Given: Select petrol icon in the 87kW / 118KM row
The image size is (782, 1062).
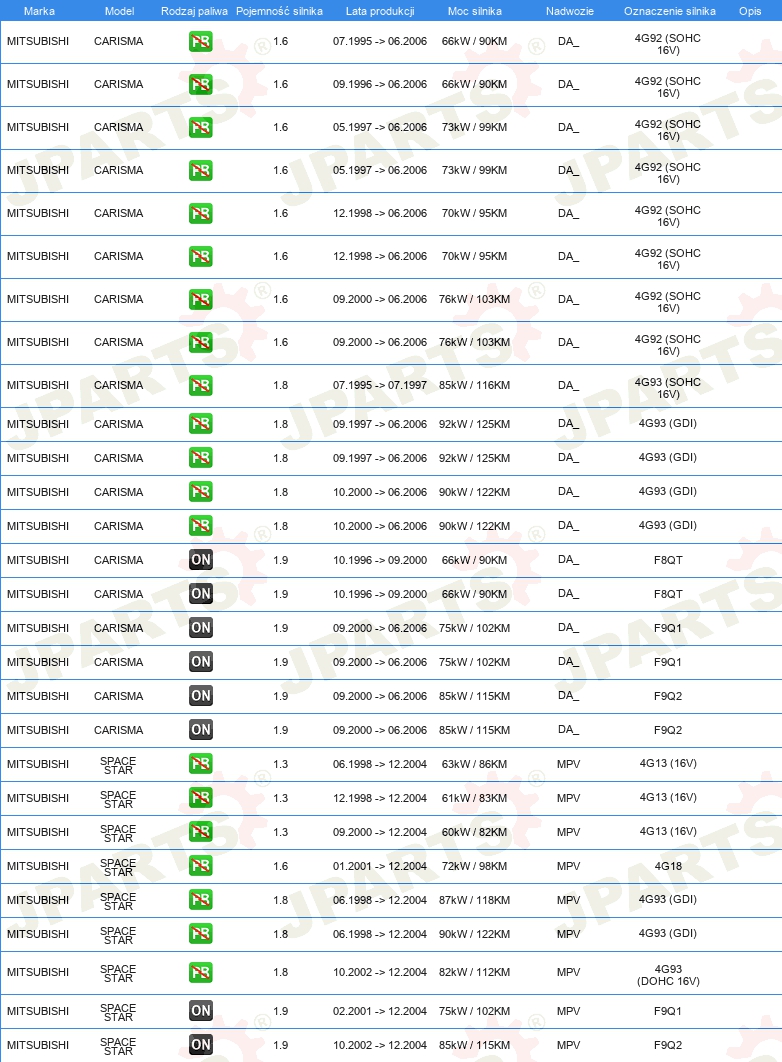Looking at the screenshot, I should click(200, 900).
